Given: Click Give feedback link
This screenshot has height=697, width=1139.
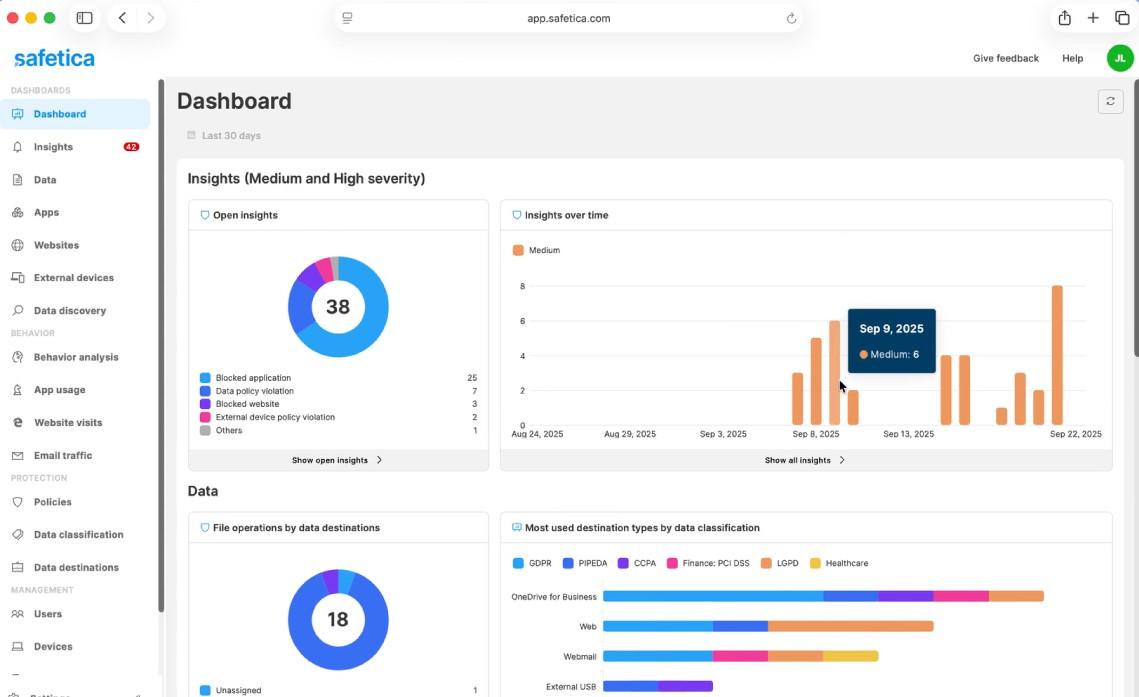Looking at the screenshot, I should coord(1005,58).
